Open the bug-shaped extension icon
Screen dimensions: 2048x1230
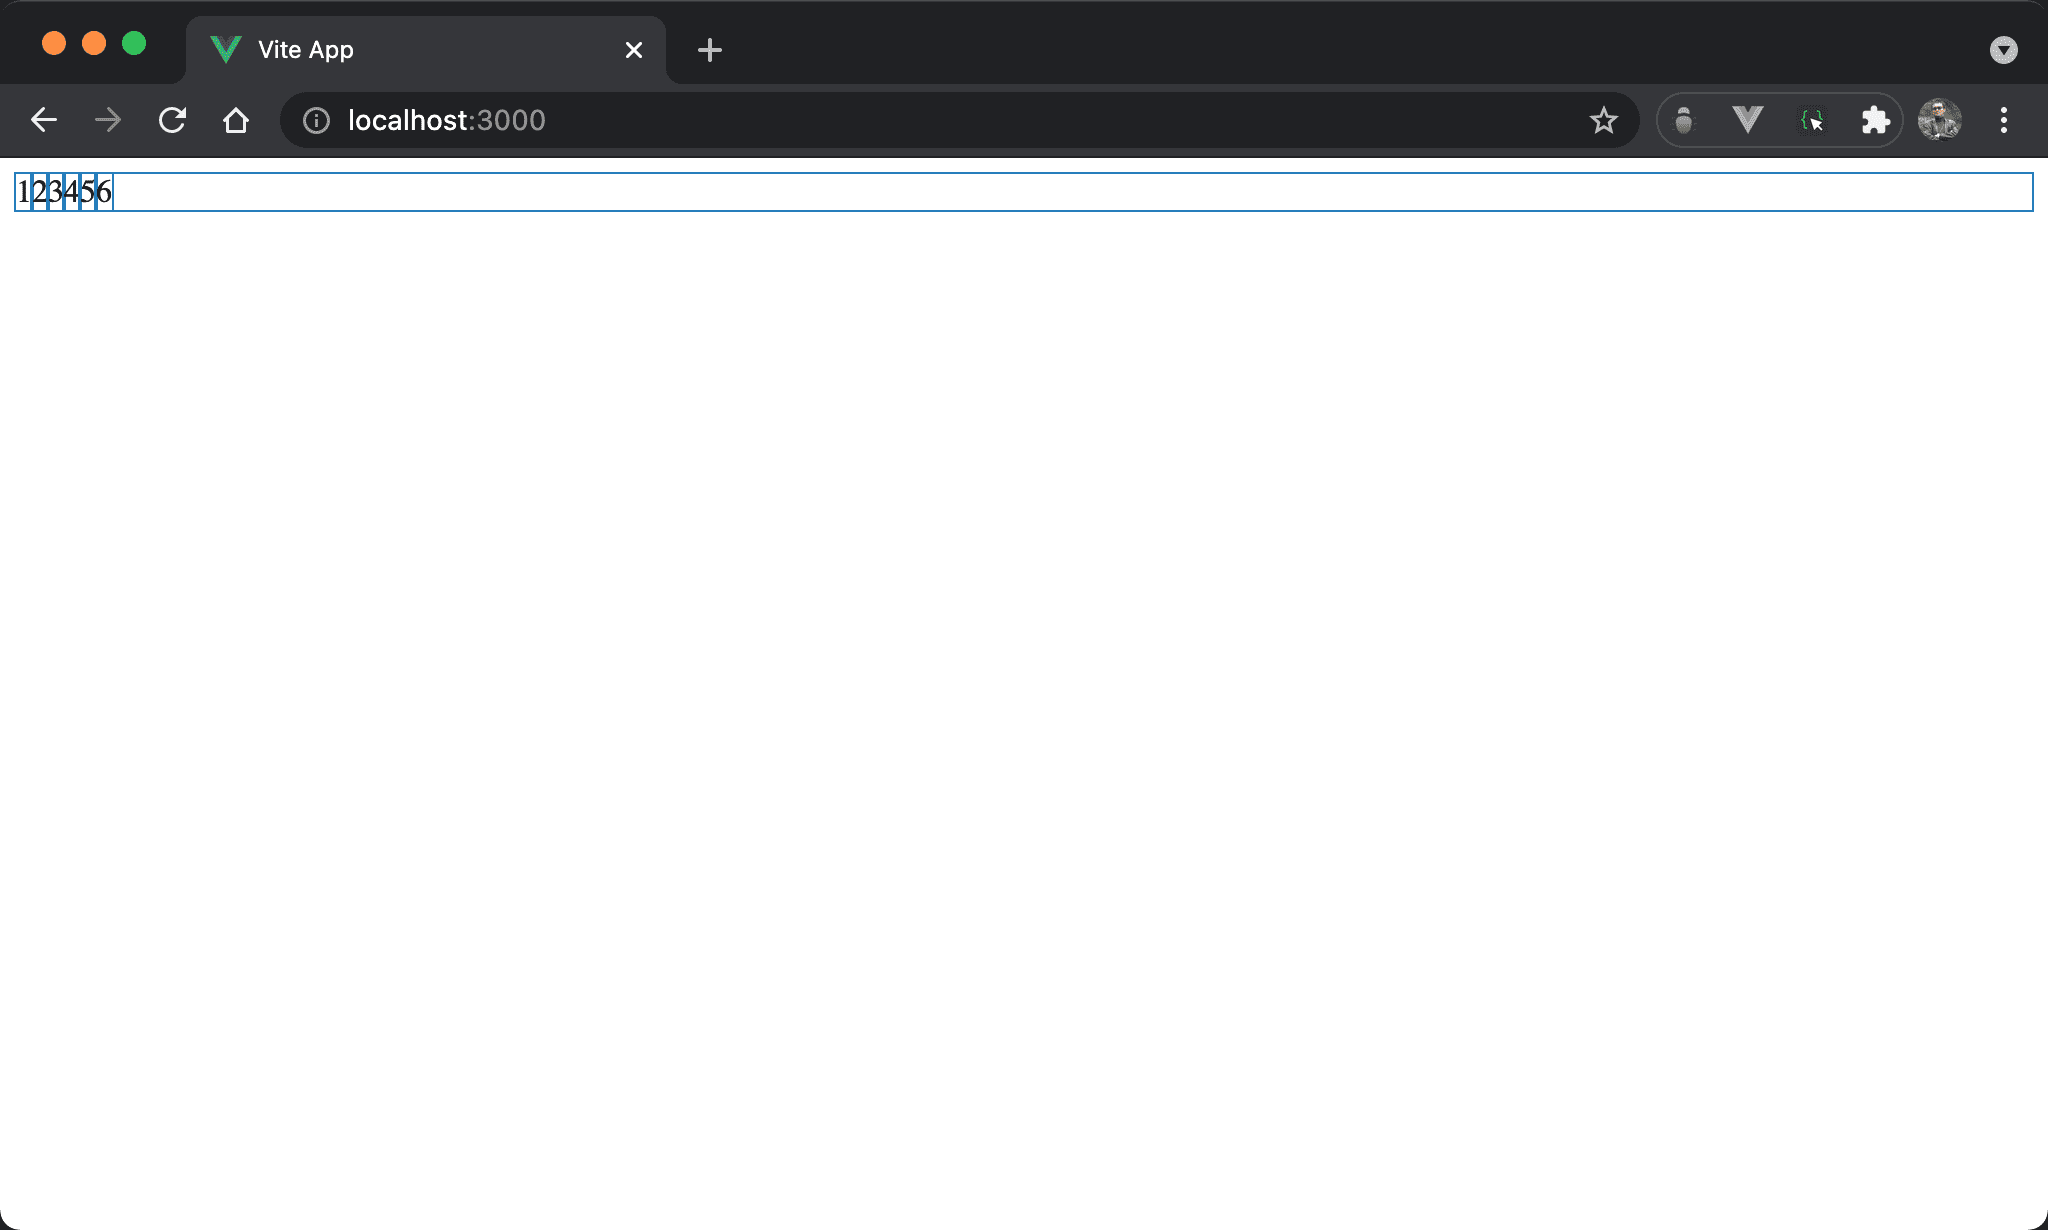point(1684,121)
